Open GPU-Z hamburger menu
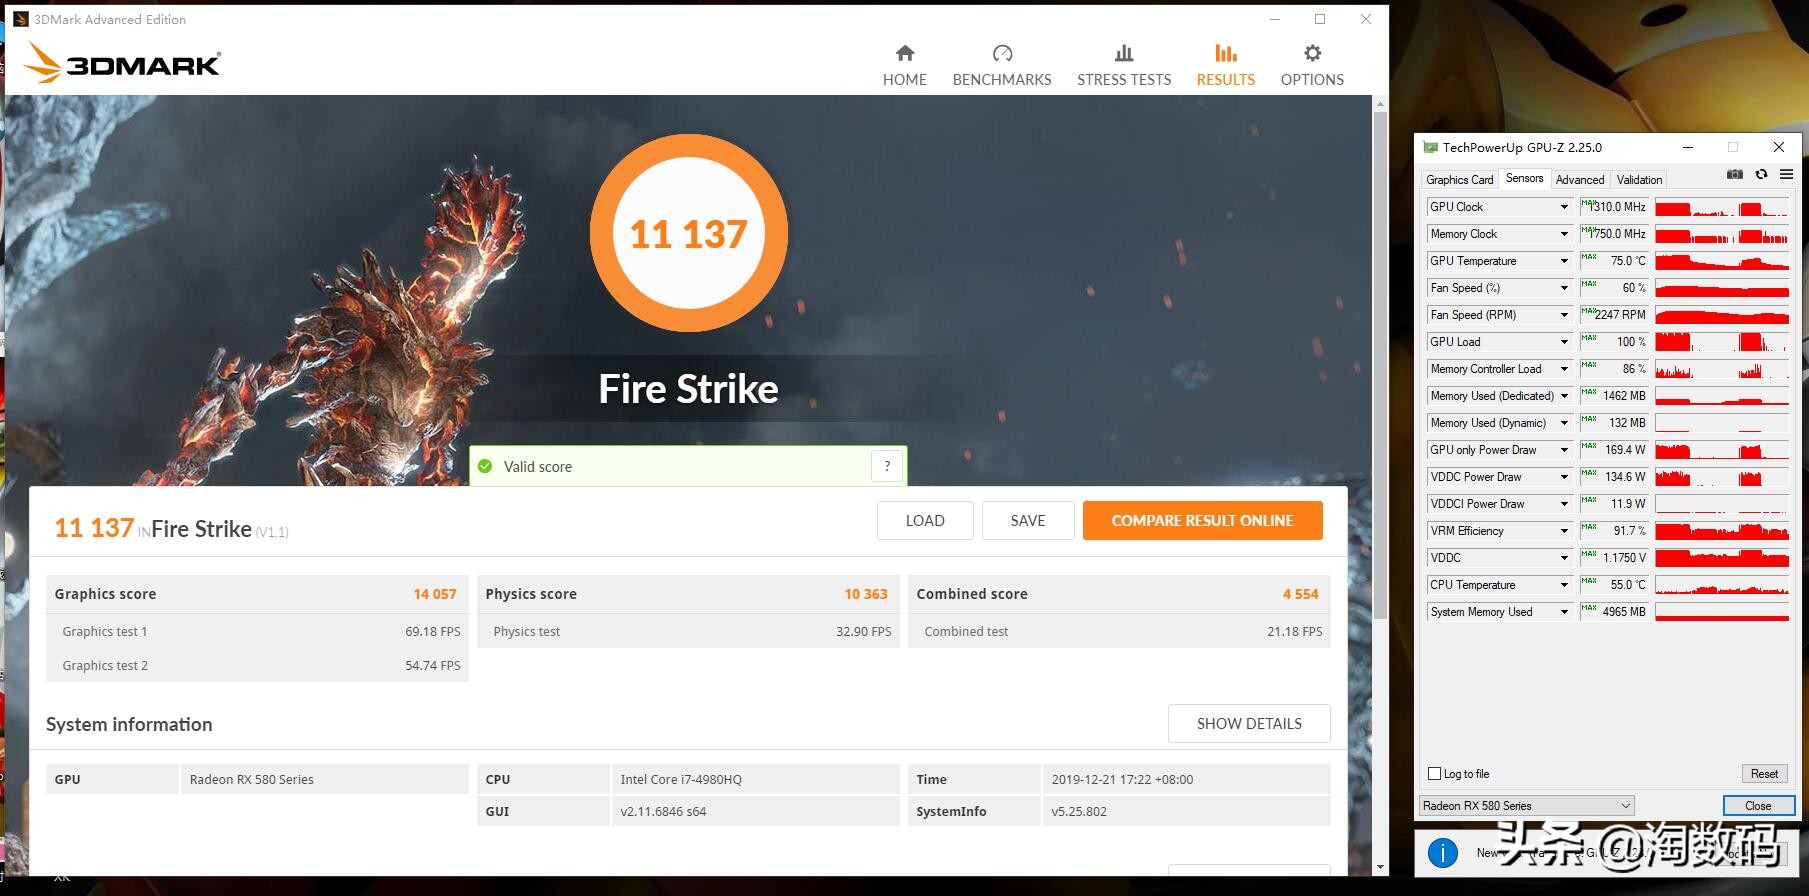Image resolution: width=1809 pixels, height=896 pixels. point(1786,175)
